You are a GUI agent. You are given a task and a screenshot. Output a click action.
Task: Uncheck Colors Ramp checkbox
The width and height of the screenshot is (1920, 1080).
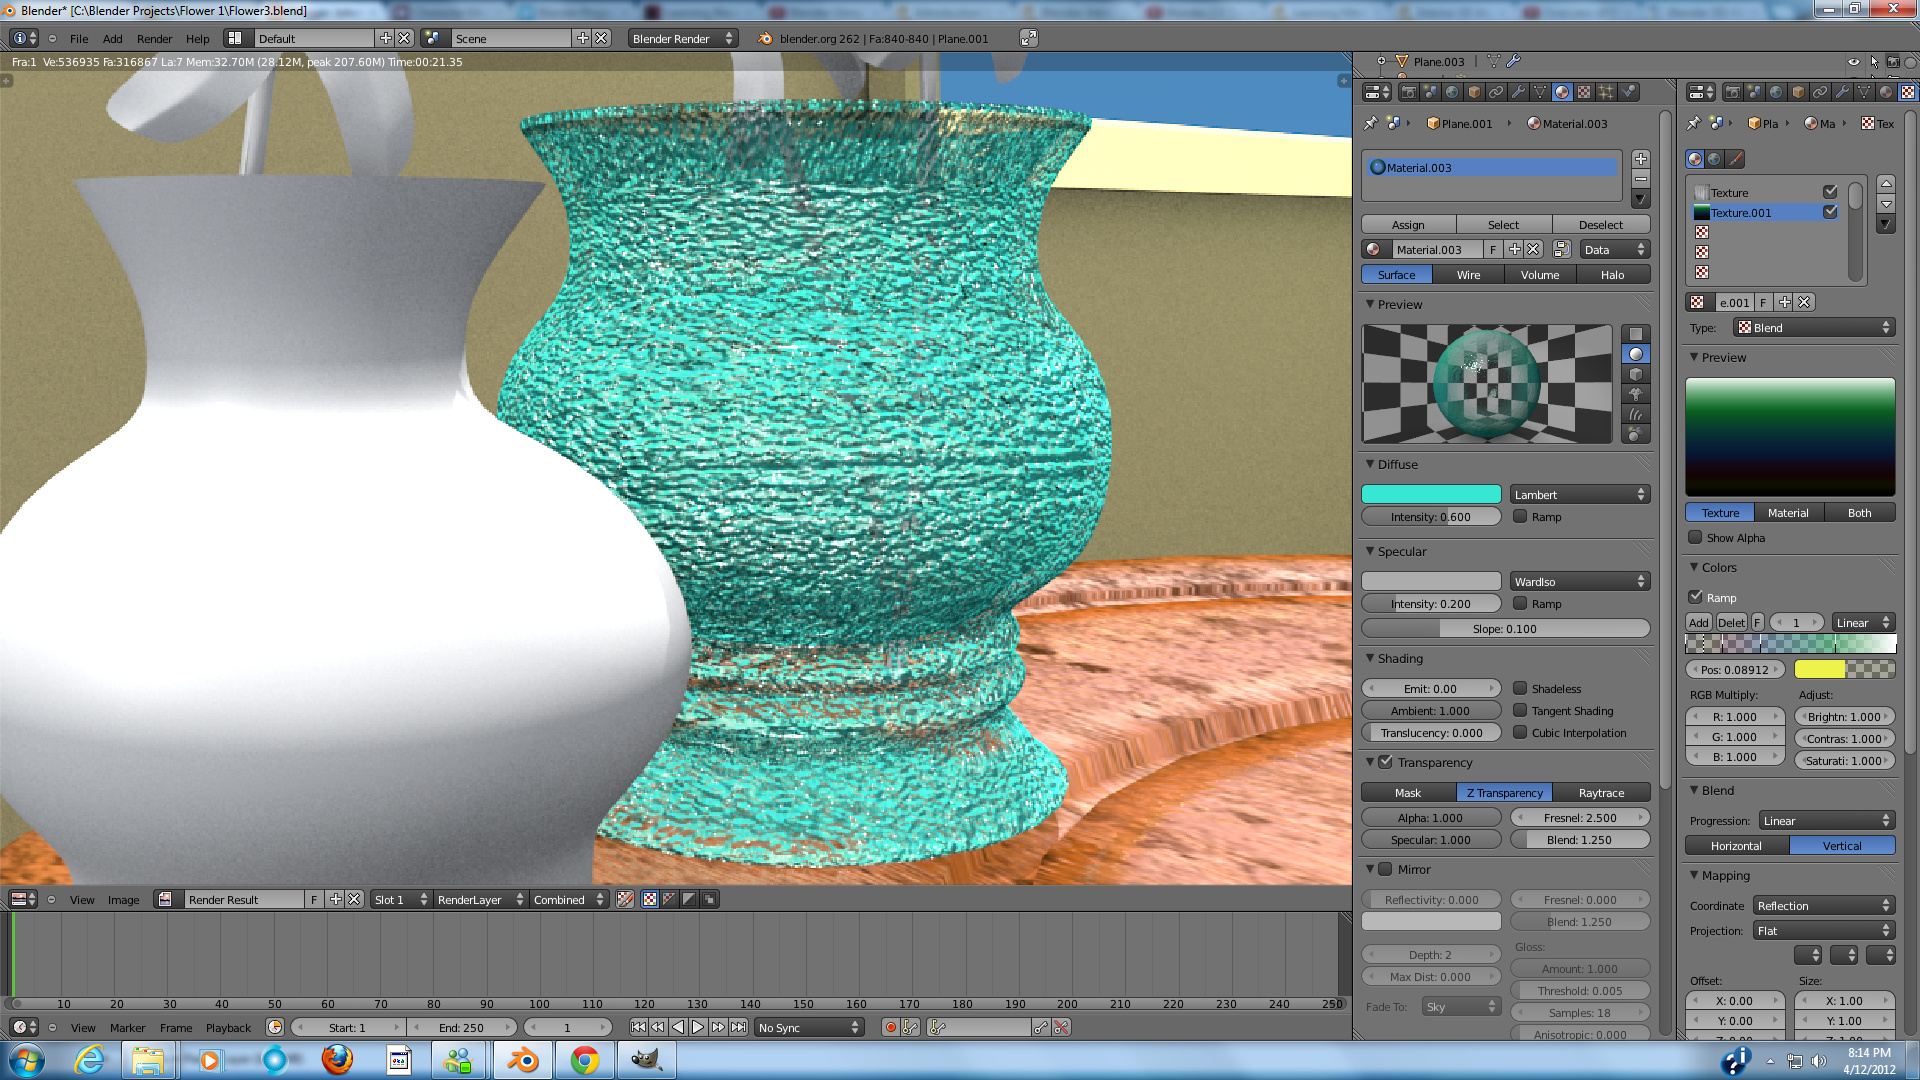(x=1695, y=597)
